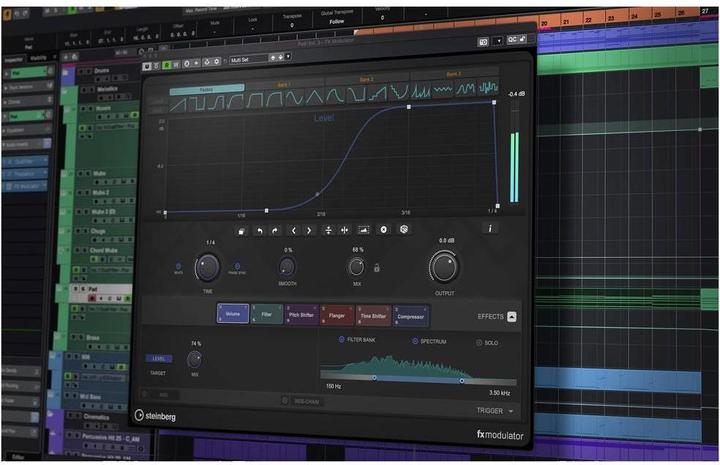
Task: Click the mix lock padlock icon
Action: point(377,268)
